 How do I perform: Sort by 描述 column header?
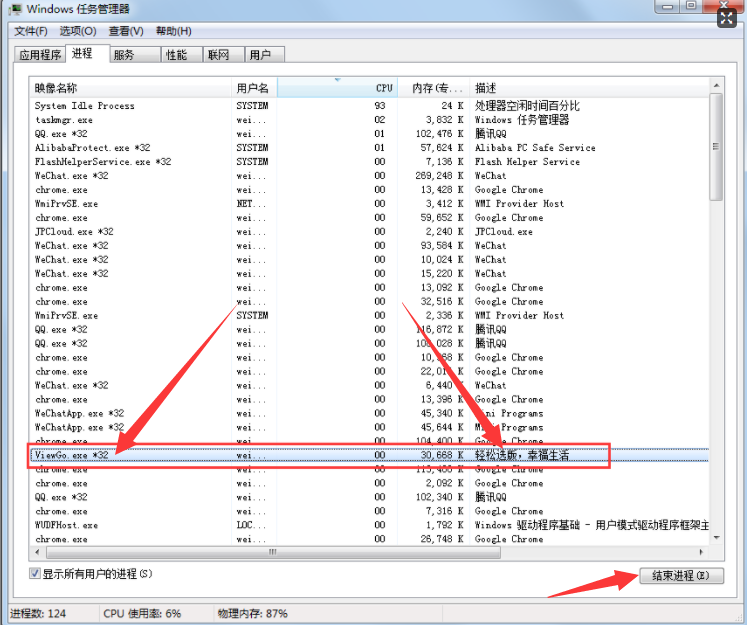pos(589,88)
